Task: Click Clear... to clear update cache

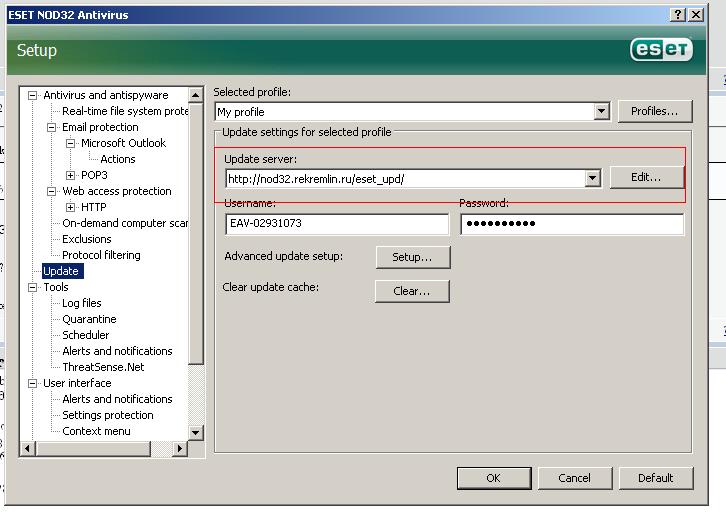Action: click(x=412, y=291)
